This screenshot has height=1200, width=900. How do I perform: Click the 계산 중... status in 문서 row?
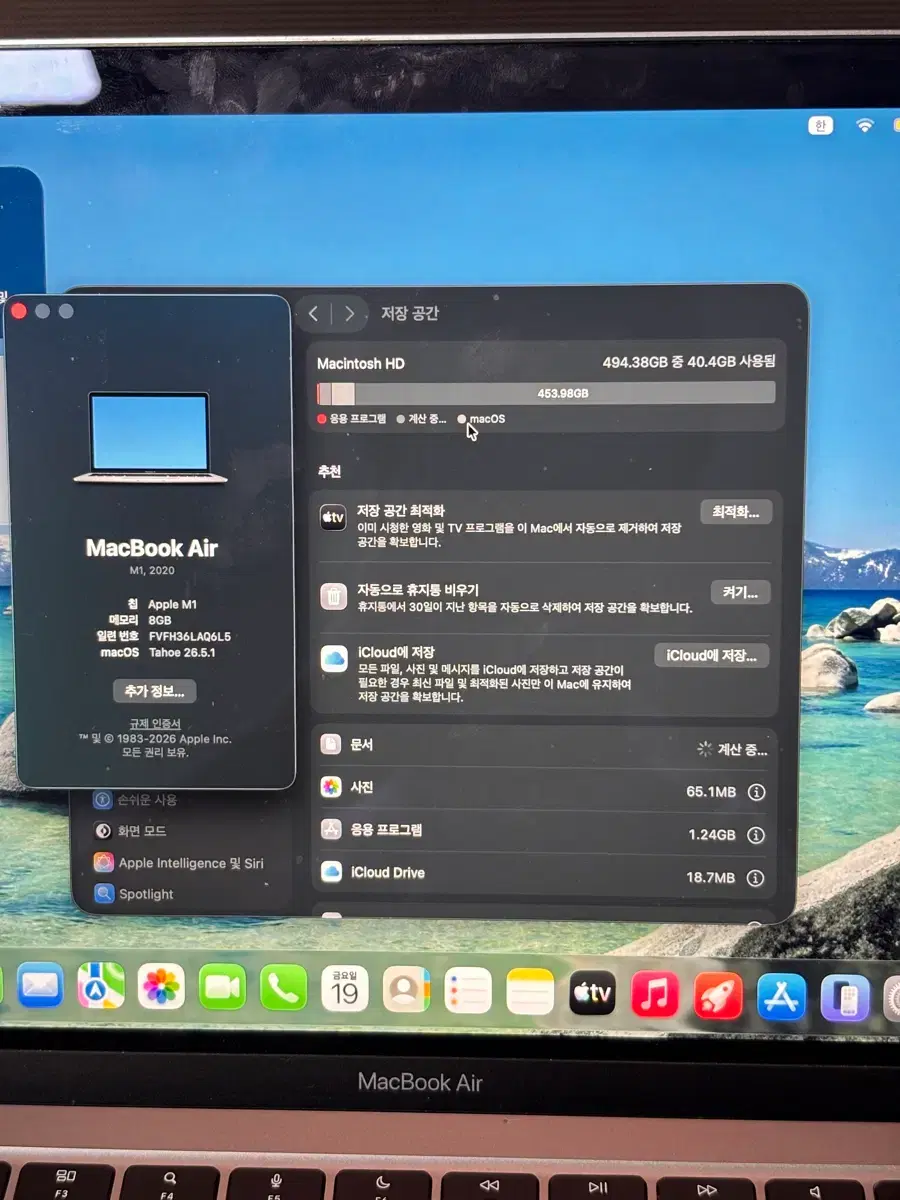point(732,749)
